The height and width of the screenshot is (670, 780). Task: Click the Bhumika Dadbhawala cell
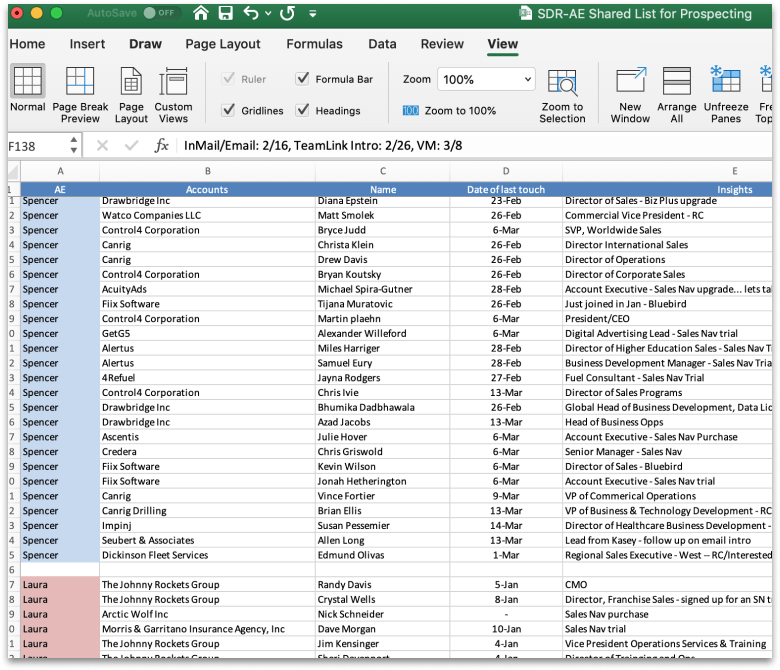(383, 407)
